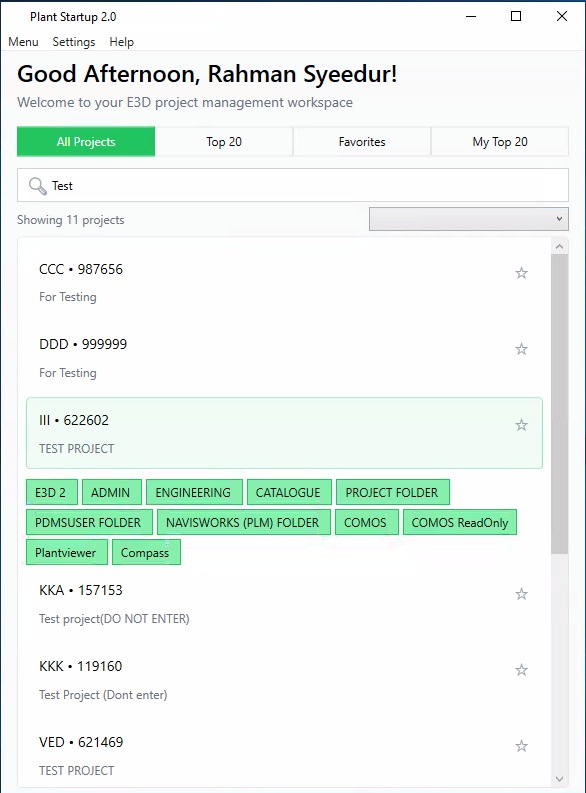
Task: Click the vertical scrollbar thumb
Action: click(559, 404)
